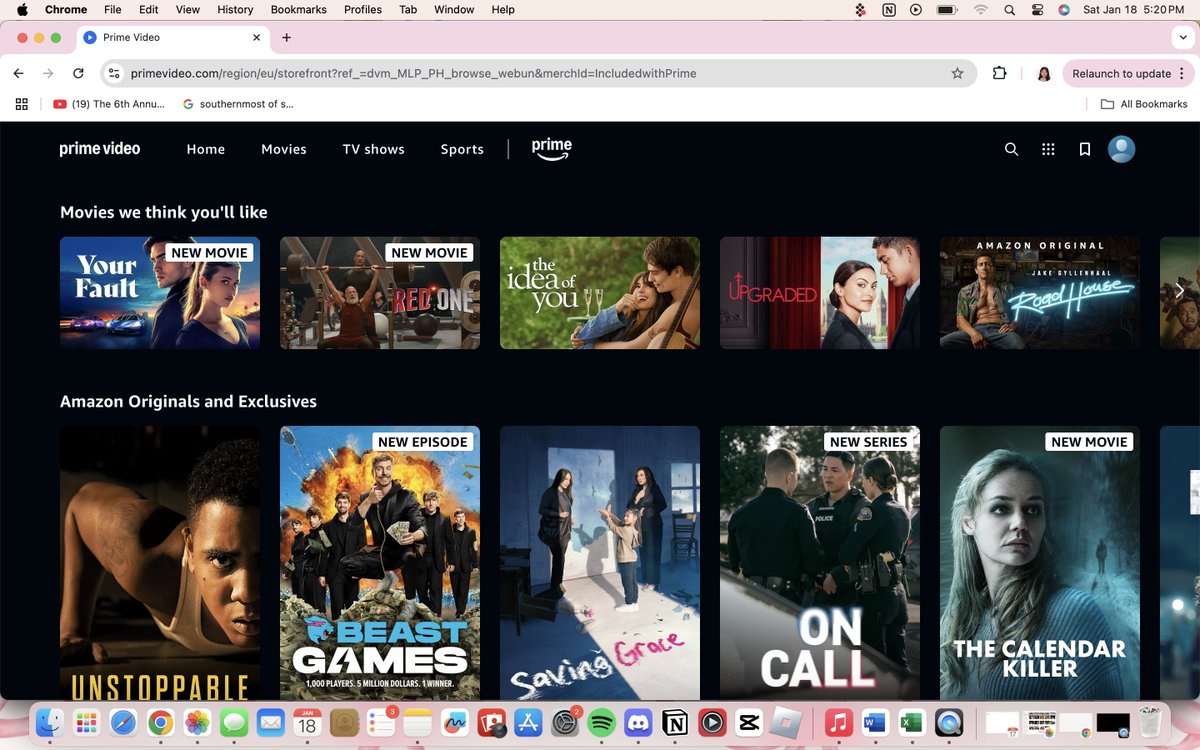The image size is (1200, 750).
Task: Expand the Chrome tab search dropdown
Action: (1183, 37)
